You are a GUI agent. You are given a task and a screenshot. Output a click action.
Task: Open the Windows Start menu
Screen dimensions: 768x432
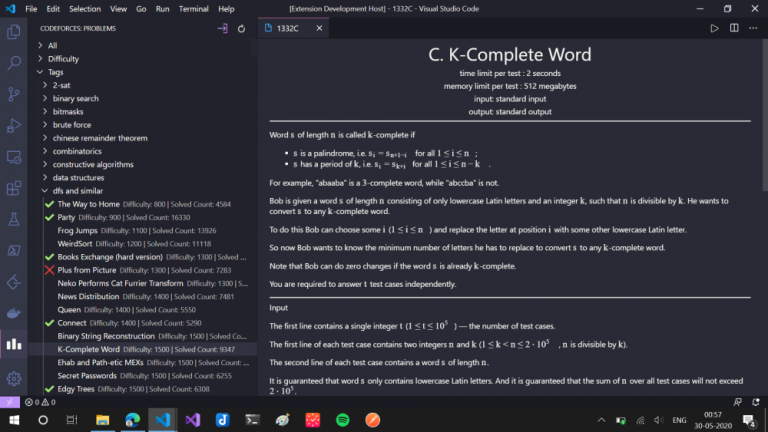click(14, 420)
